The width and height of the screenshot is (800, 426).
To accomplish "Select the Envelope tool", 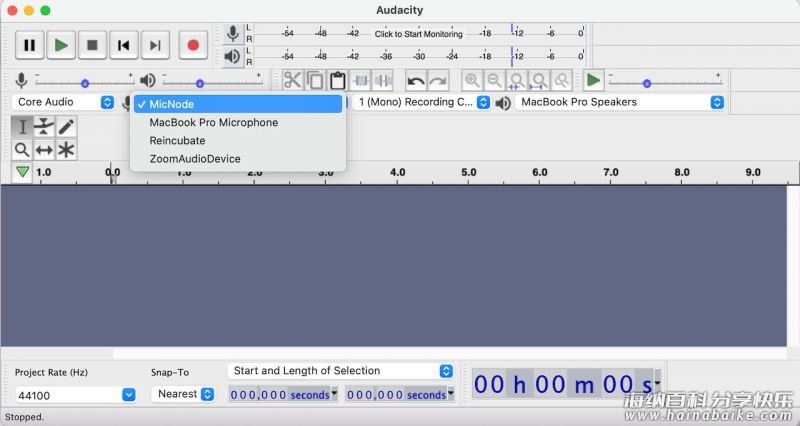I will [x=44, y=127].
